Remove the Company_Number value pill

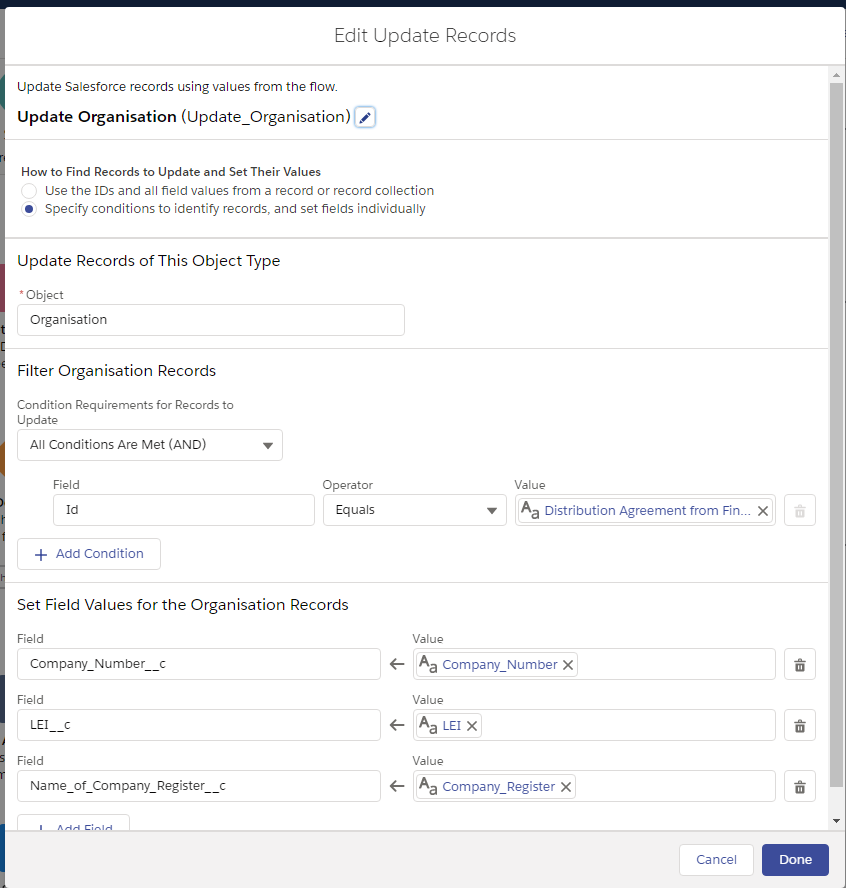(568, 665)
